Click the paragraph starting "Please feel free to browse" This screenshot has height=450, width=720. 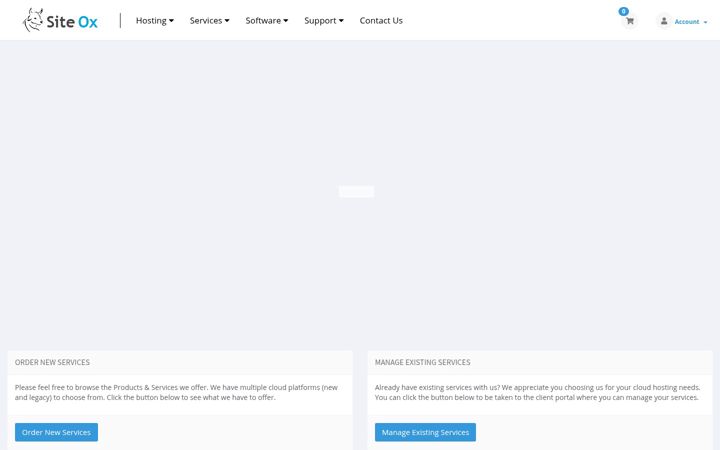[x=176, y=392]
